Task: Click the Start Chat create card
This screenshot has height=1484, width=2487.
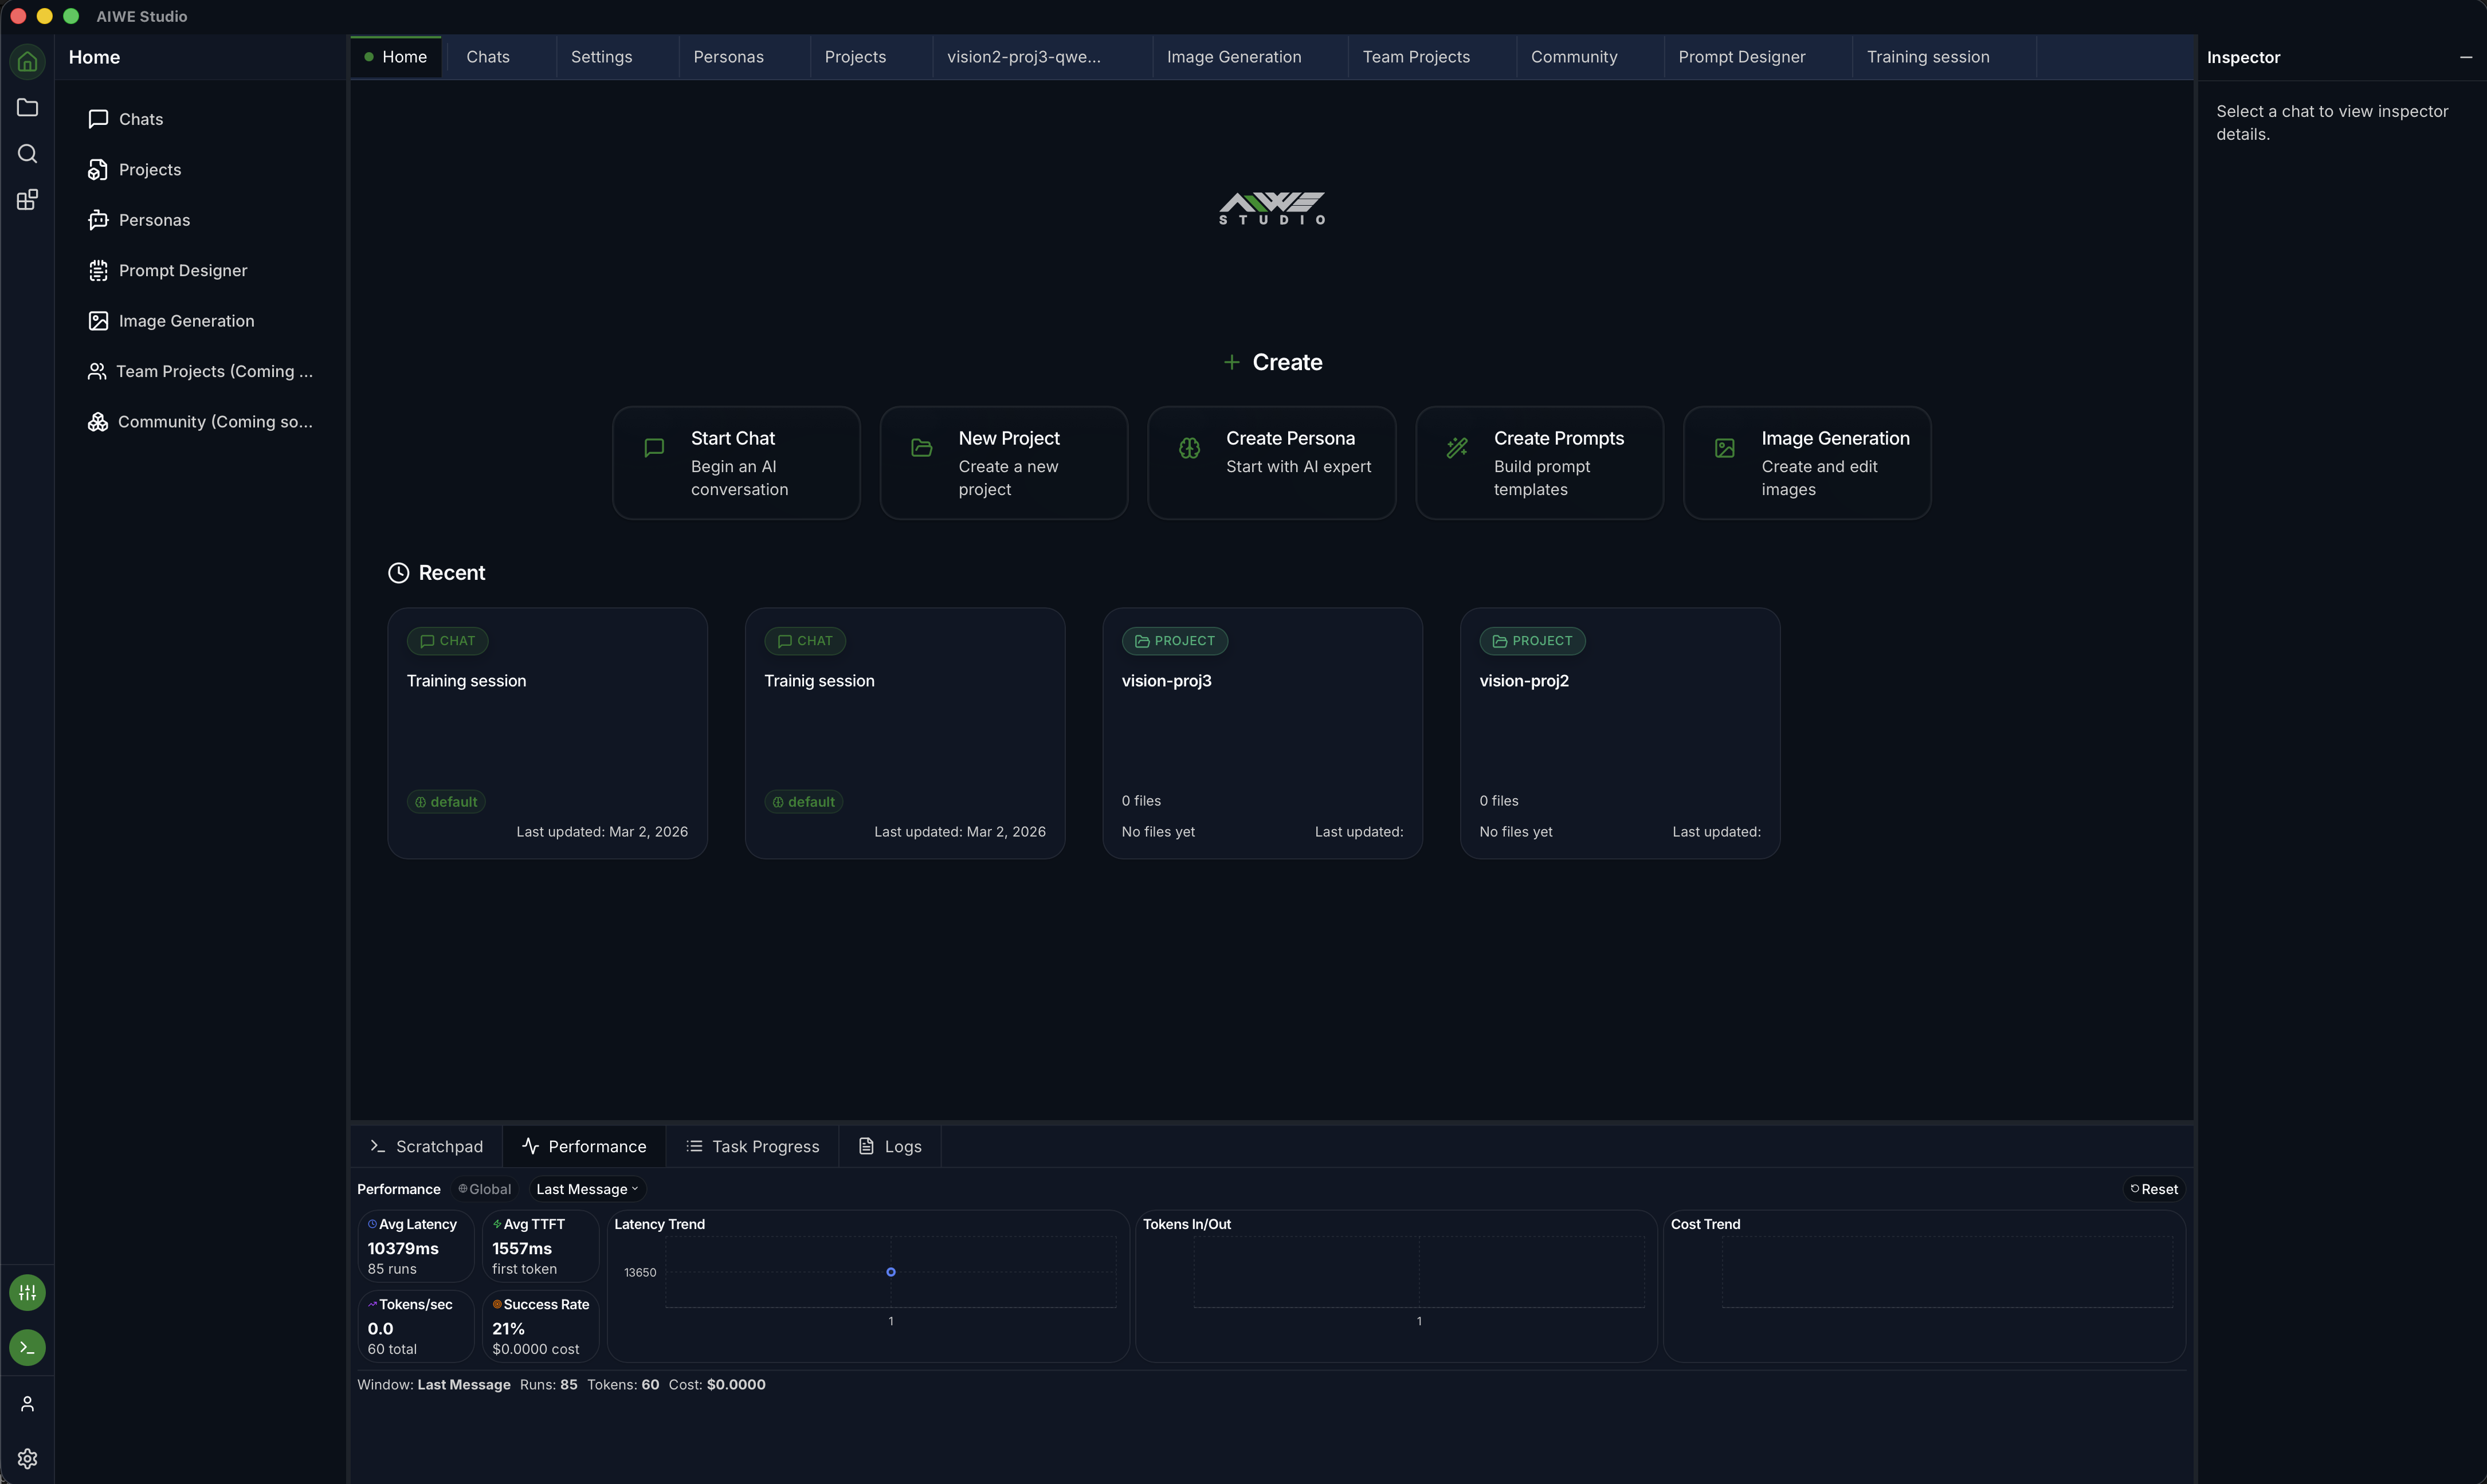Action: pyautogui.click(x=736, y=463)
